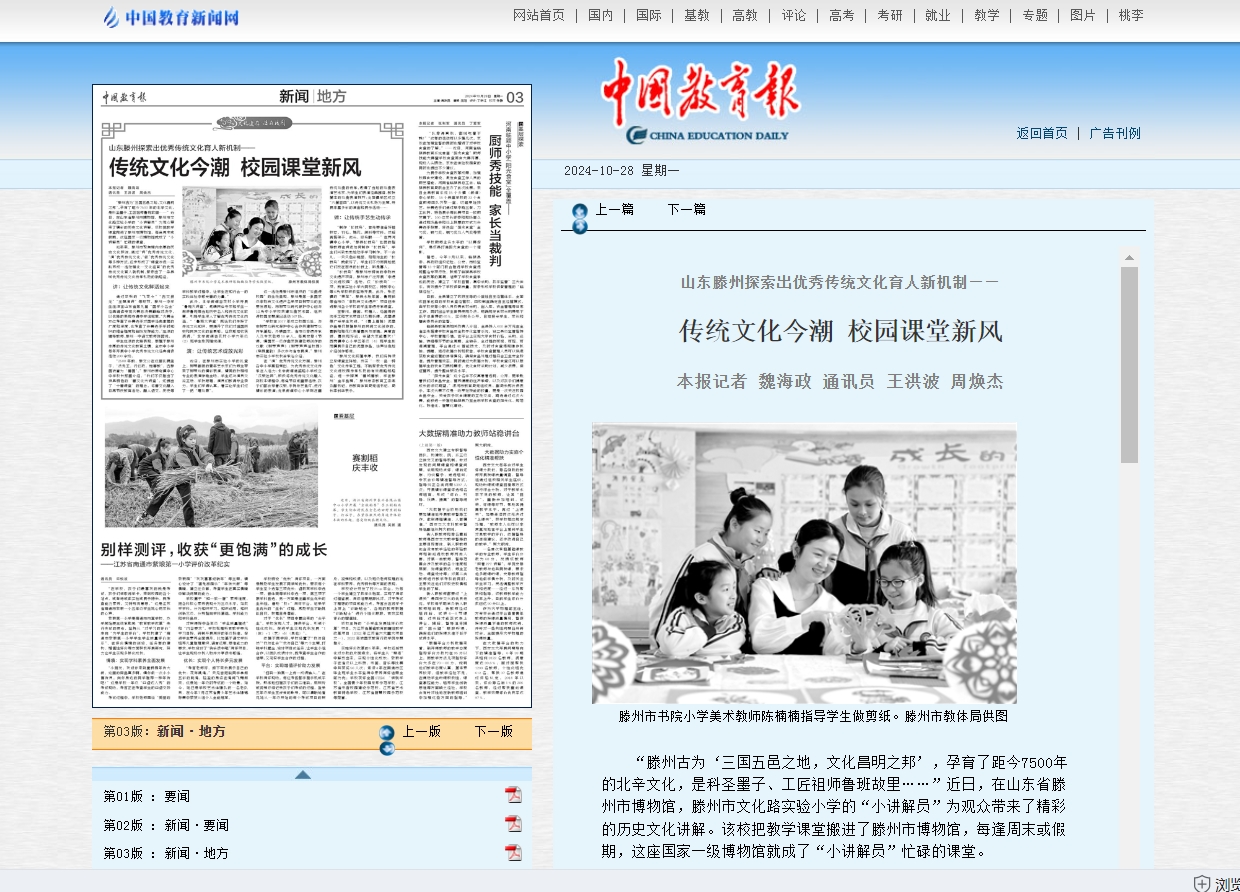Open the 国际 navigation item

pos(649,15)
